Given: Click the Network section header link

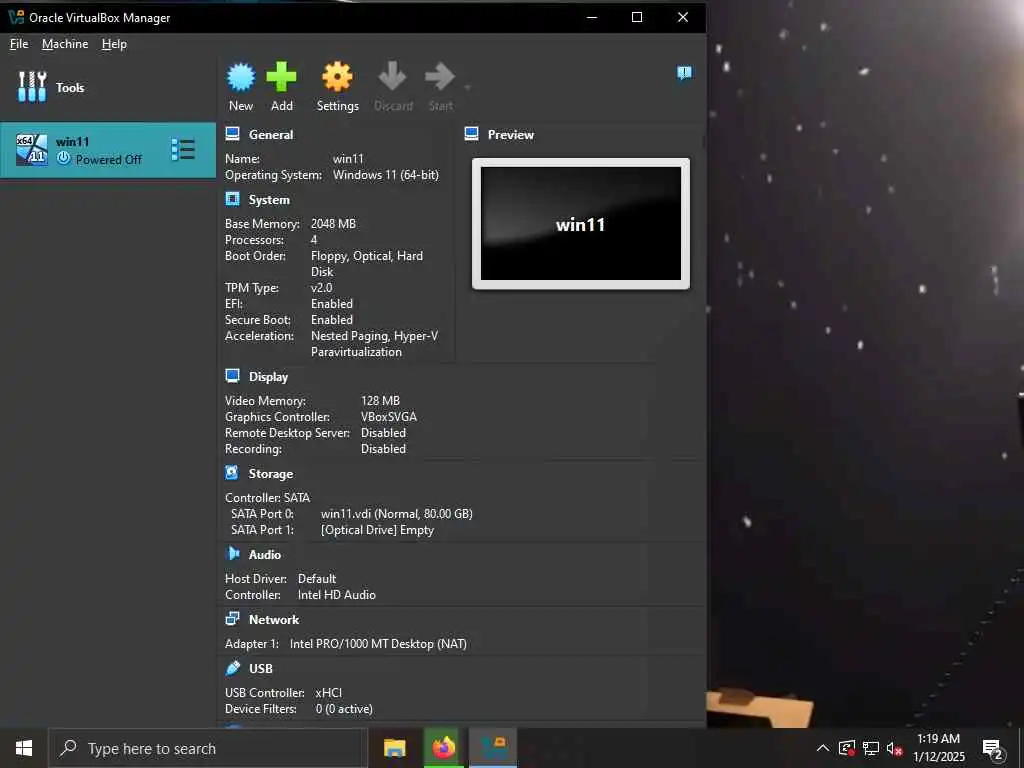Looking at the screenshot, I should (274, 620).
